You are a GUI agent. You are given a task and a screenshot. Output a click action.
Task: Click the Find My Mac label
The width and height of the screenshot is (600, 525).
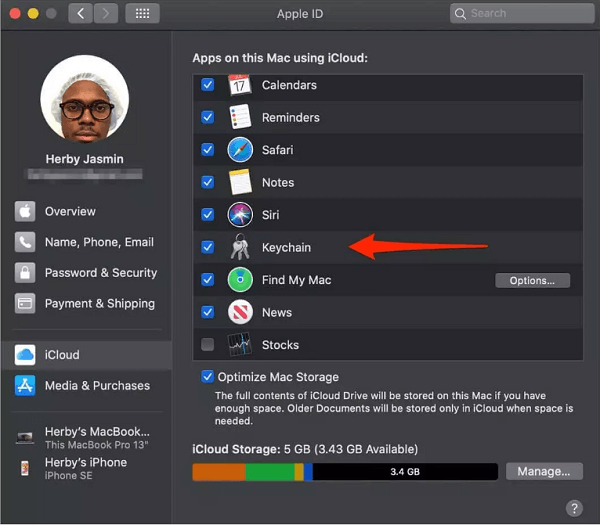(x=297, y=280)
